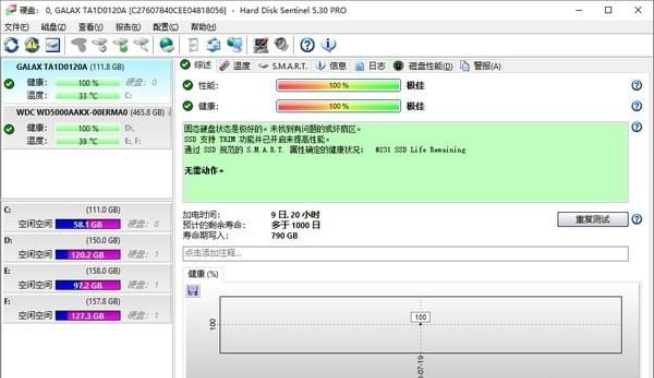The height and width of the screenshot is (378, 654).
Task: Click the blue info 'i' toolbar icon
Action: (329, 45)
